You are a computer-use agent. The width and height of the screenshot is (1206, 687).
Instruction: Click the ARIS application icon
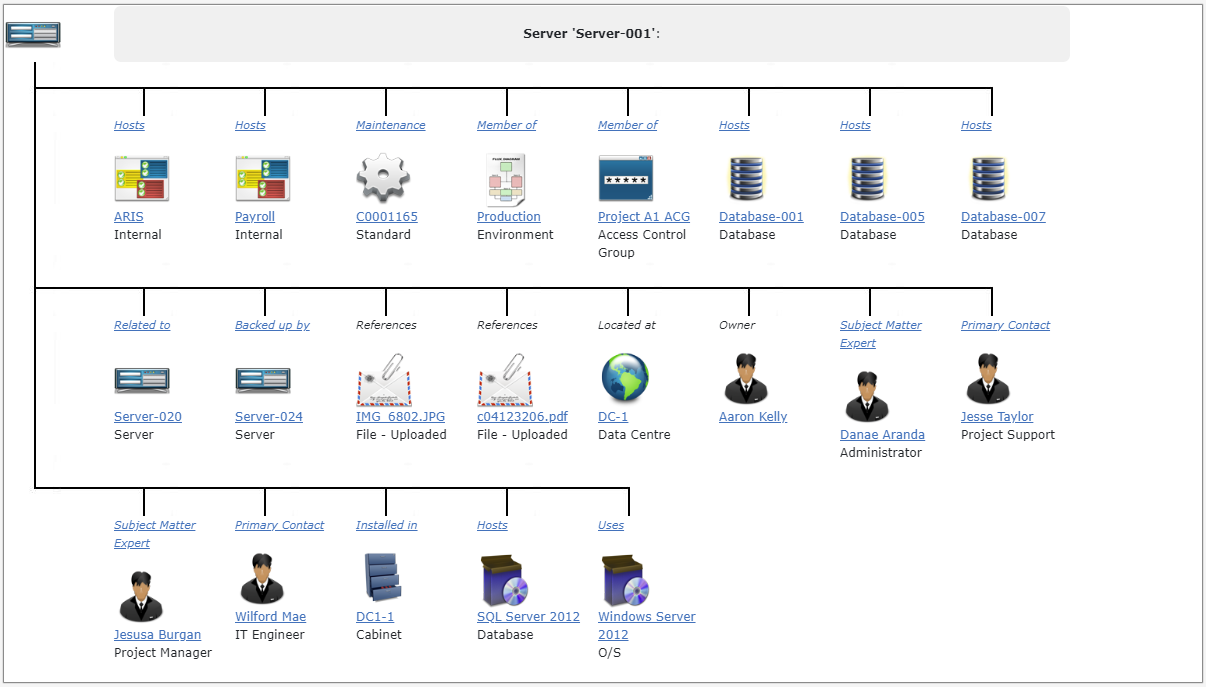pyautogui.click(x=141, y=179)
